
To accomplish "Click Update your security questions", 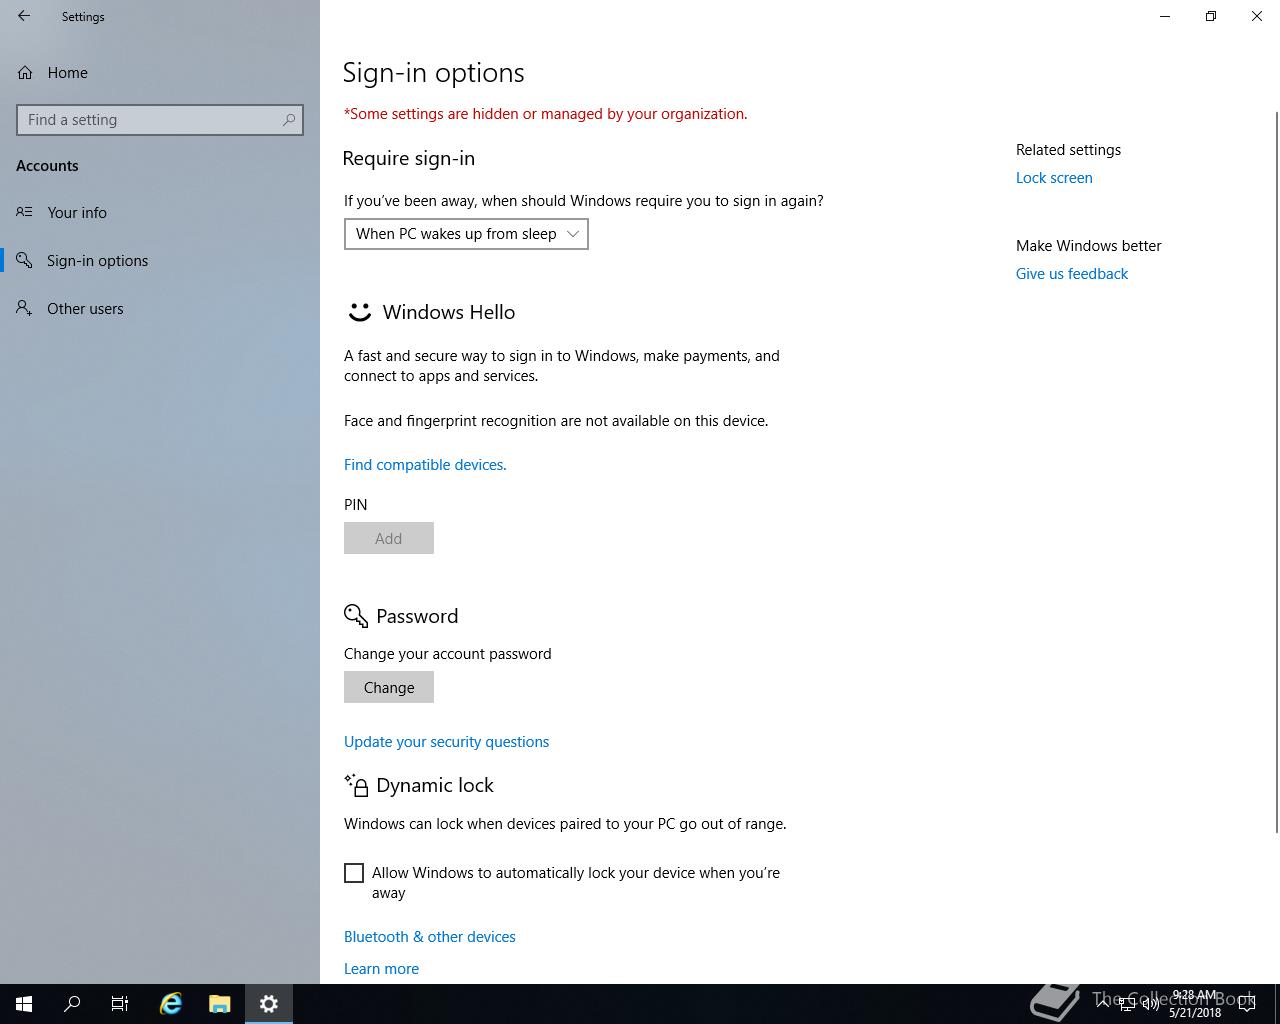I will [x=446, y=742].
